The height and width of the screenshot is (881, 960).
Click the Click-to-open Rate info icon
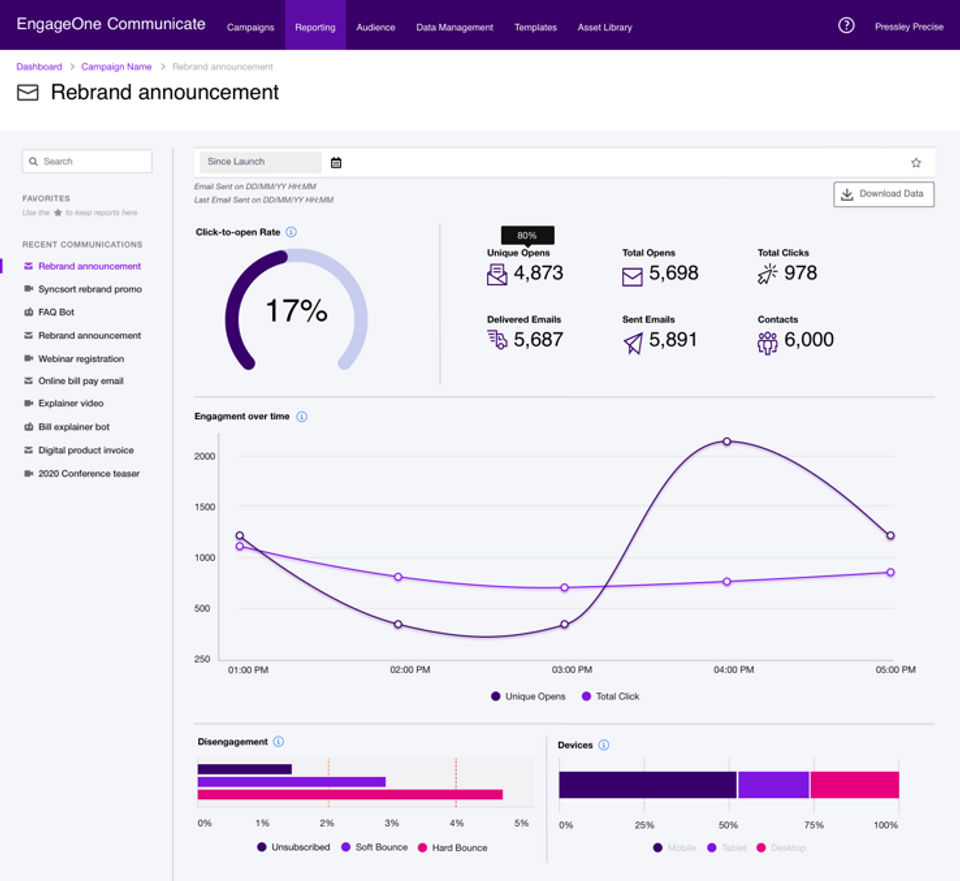(x=291, y=232)
